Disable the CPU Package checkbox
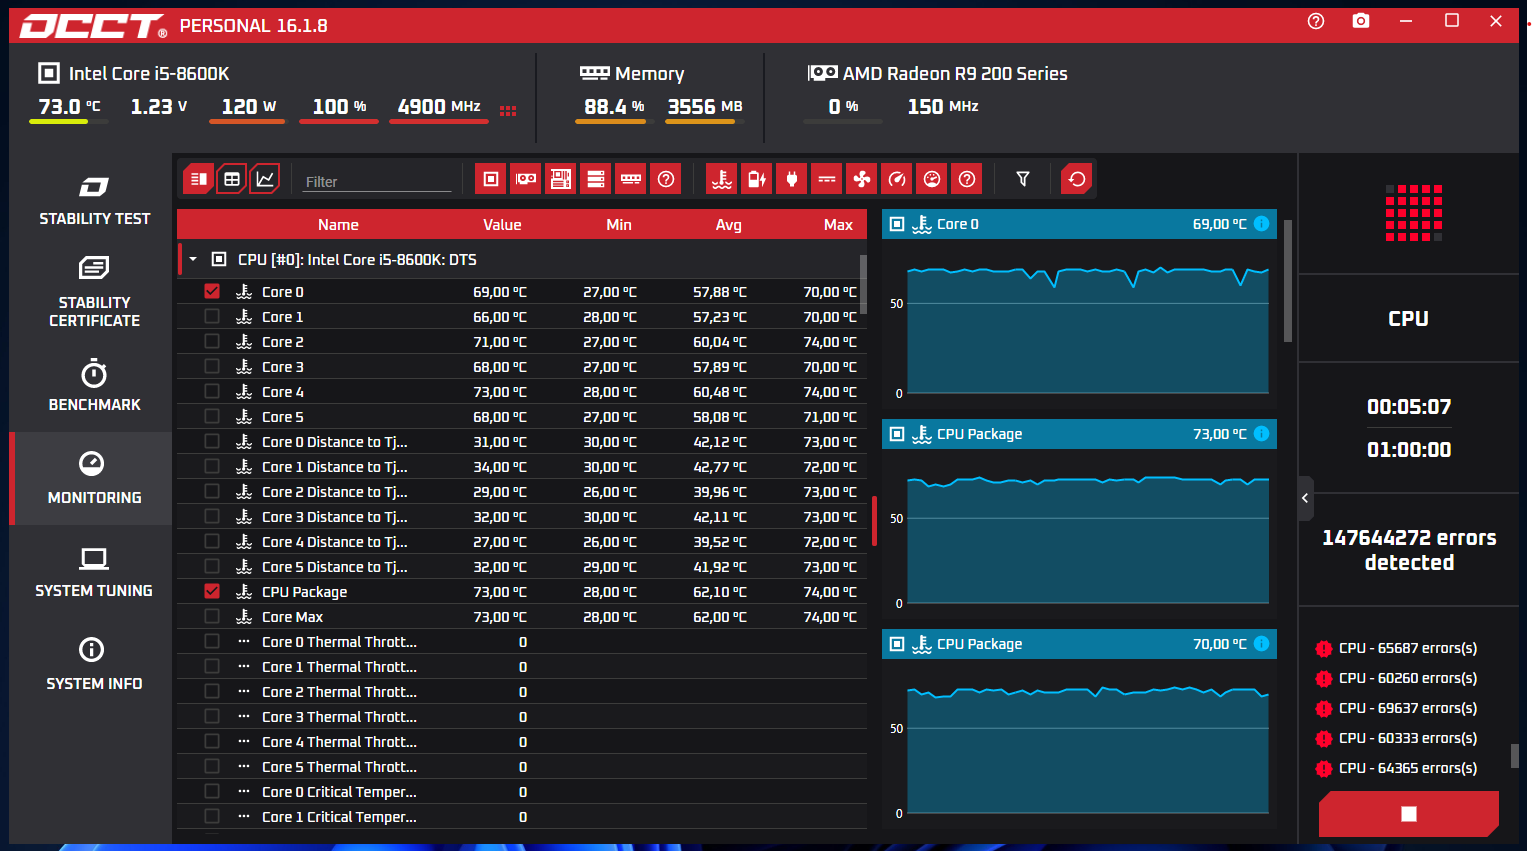 (x=211, y=591)
